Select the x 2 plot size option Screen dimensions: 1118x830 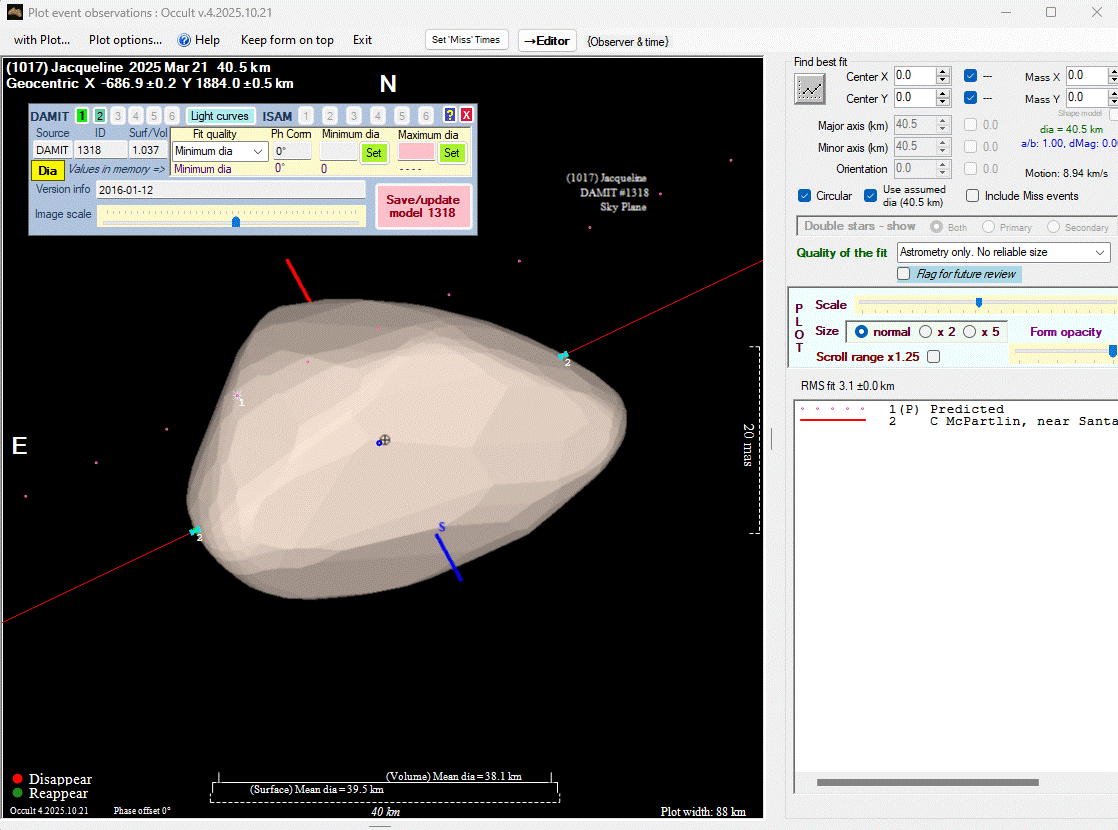click(925, 332)
